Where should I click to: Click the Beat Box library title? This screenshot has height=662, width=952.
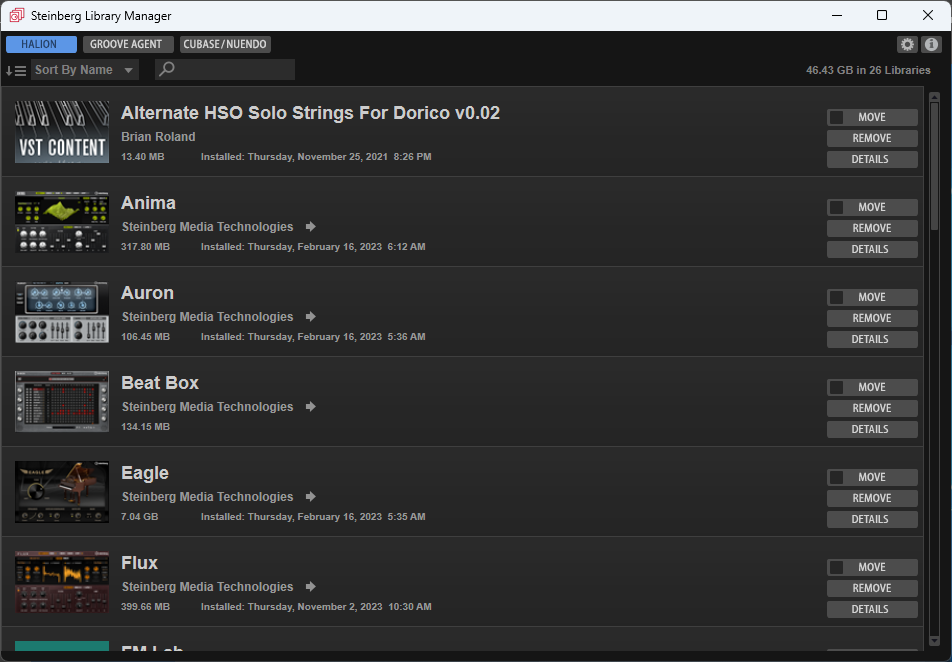pyautogui.click(x=160, y=383)
